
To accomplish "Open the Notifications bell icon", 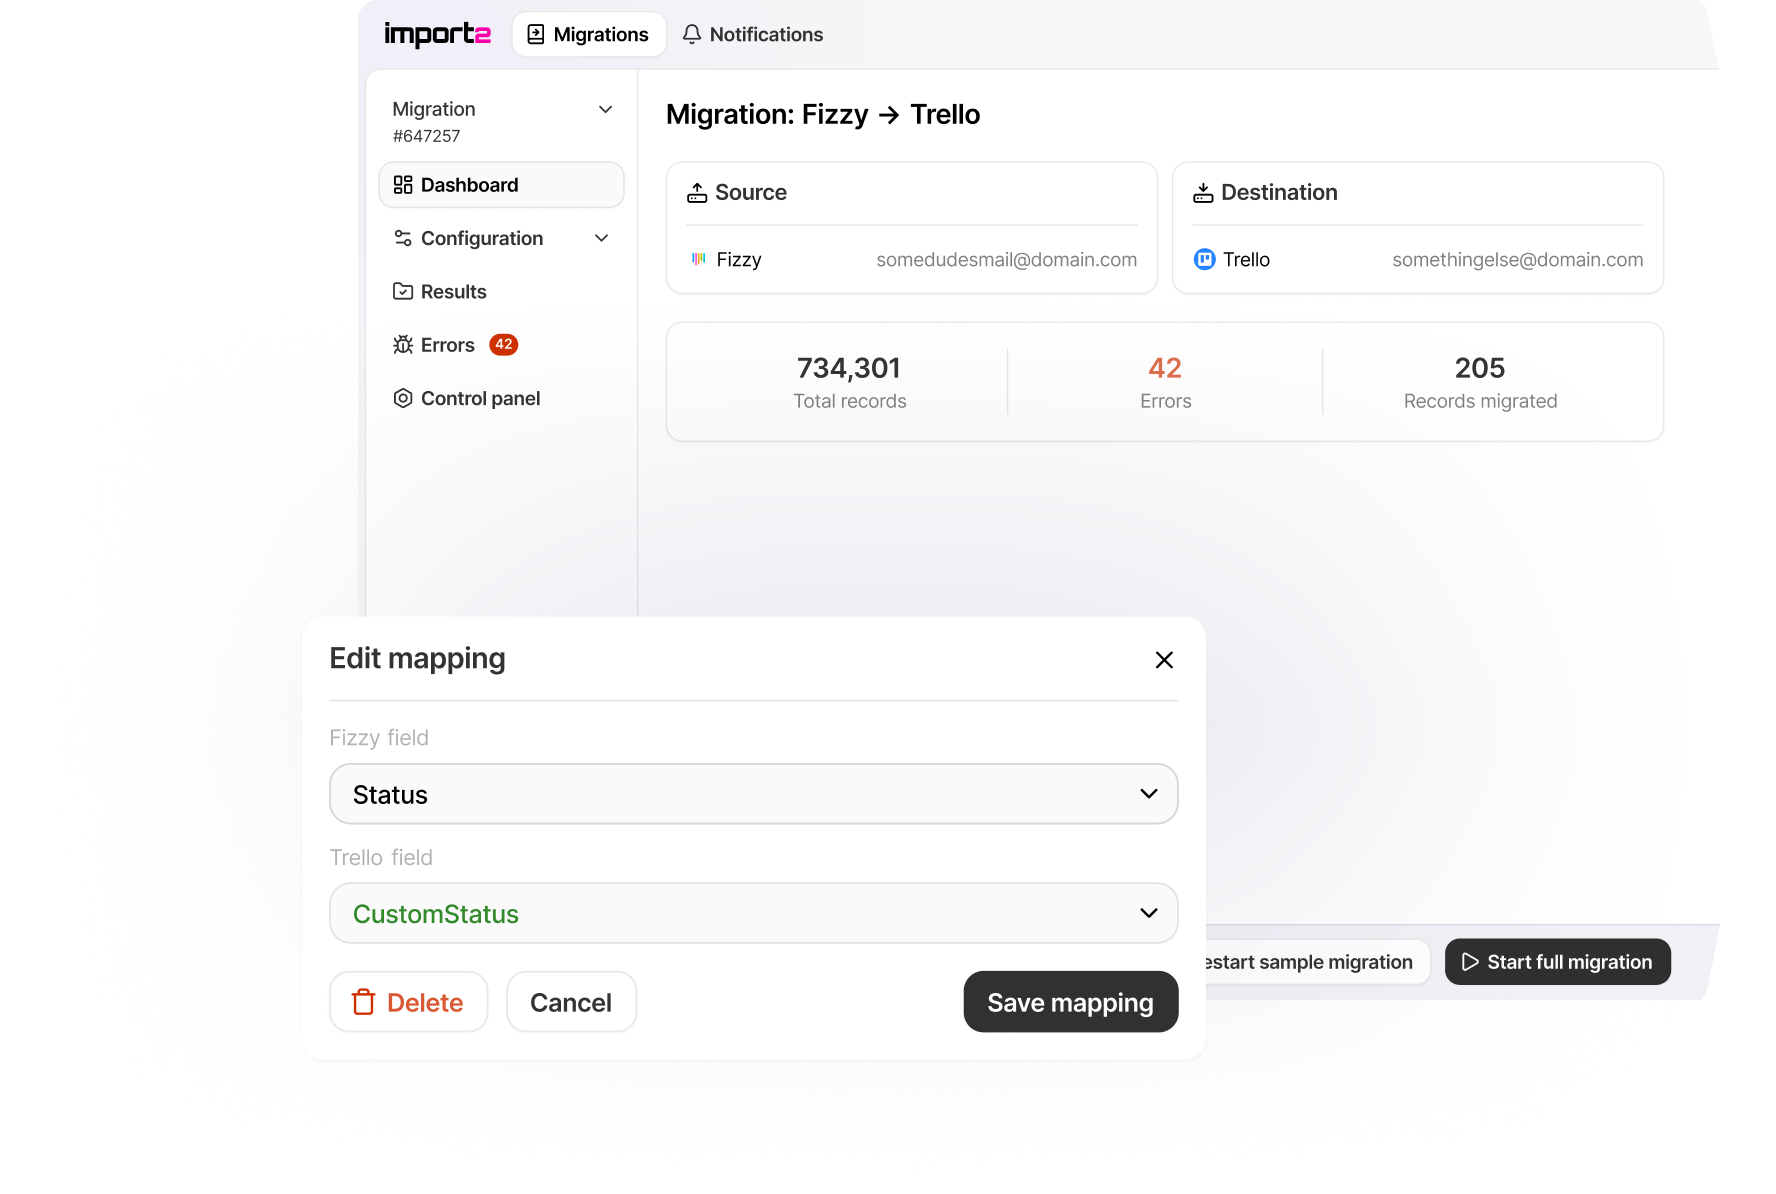I will pos(692,34).
